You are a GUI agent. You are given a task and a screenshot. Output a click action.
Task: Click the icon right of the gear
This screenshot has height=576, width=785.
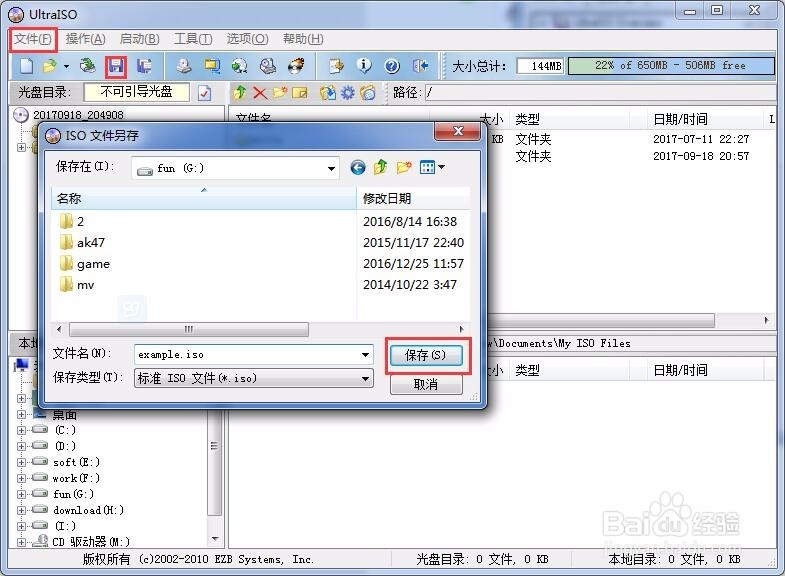[x=367, y=93]
